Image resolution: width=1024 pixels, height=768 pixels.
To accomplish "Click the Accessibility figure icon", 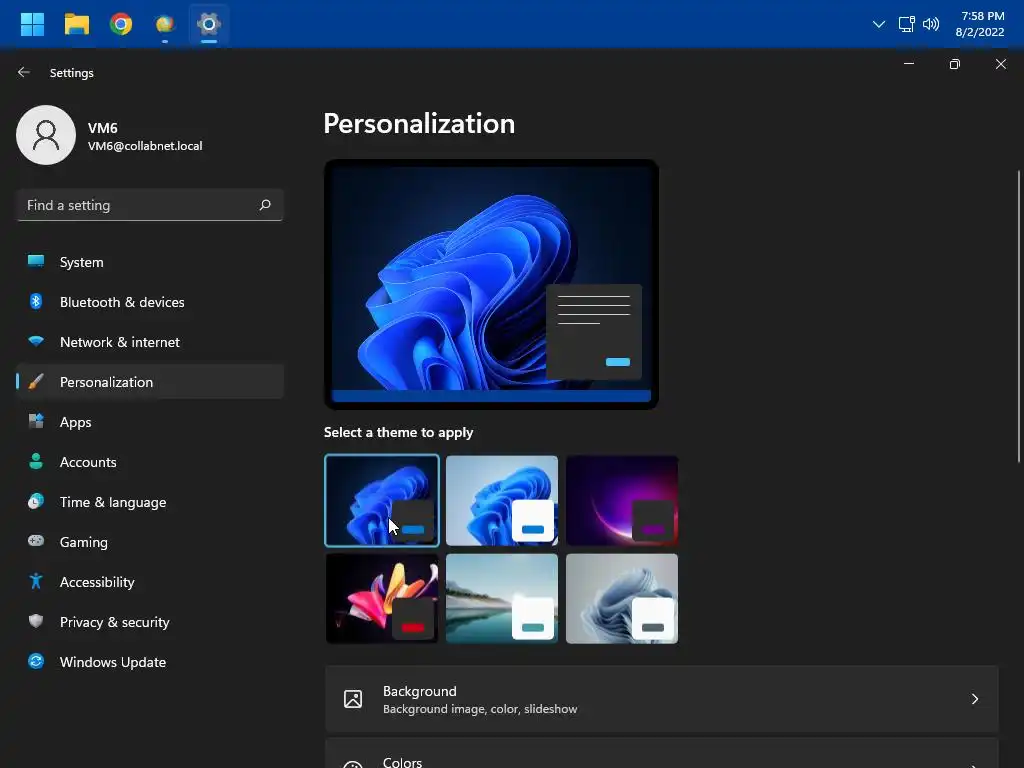I will coord(36,581).
